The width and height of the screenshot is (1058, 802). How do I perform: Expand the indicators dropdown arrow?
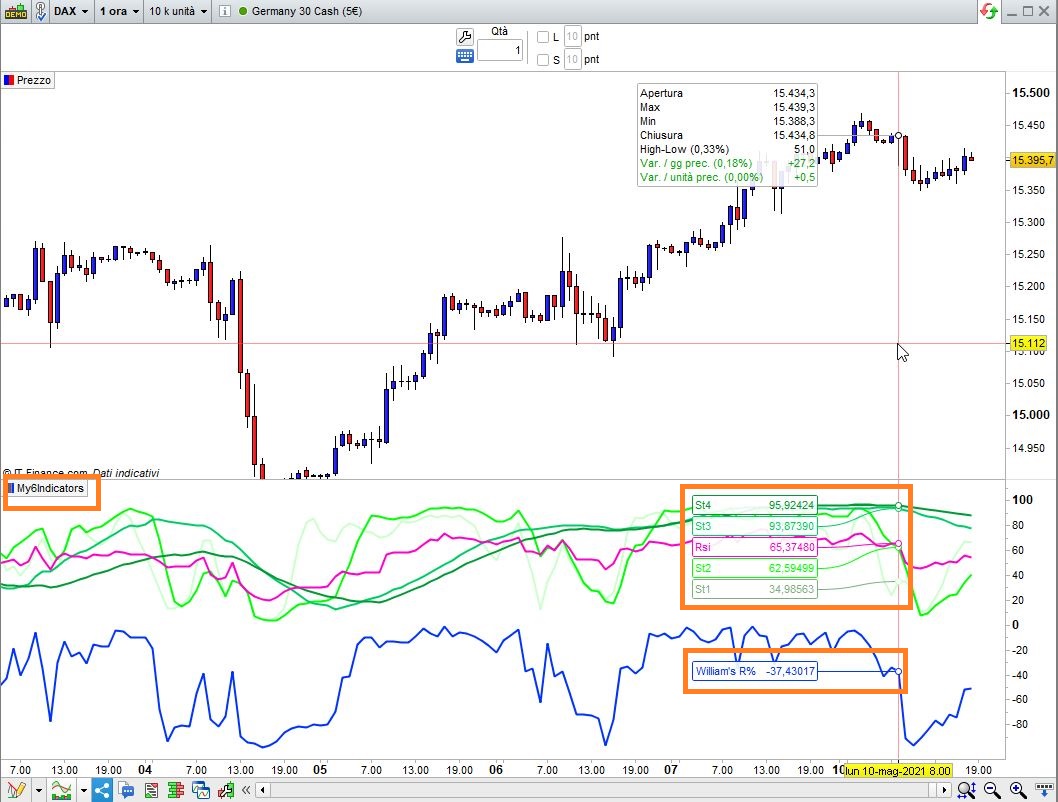[x=84, y=790]
